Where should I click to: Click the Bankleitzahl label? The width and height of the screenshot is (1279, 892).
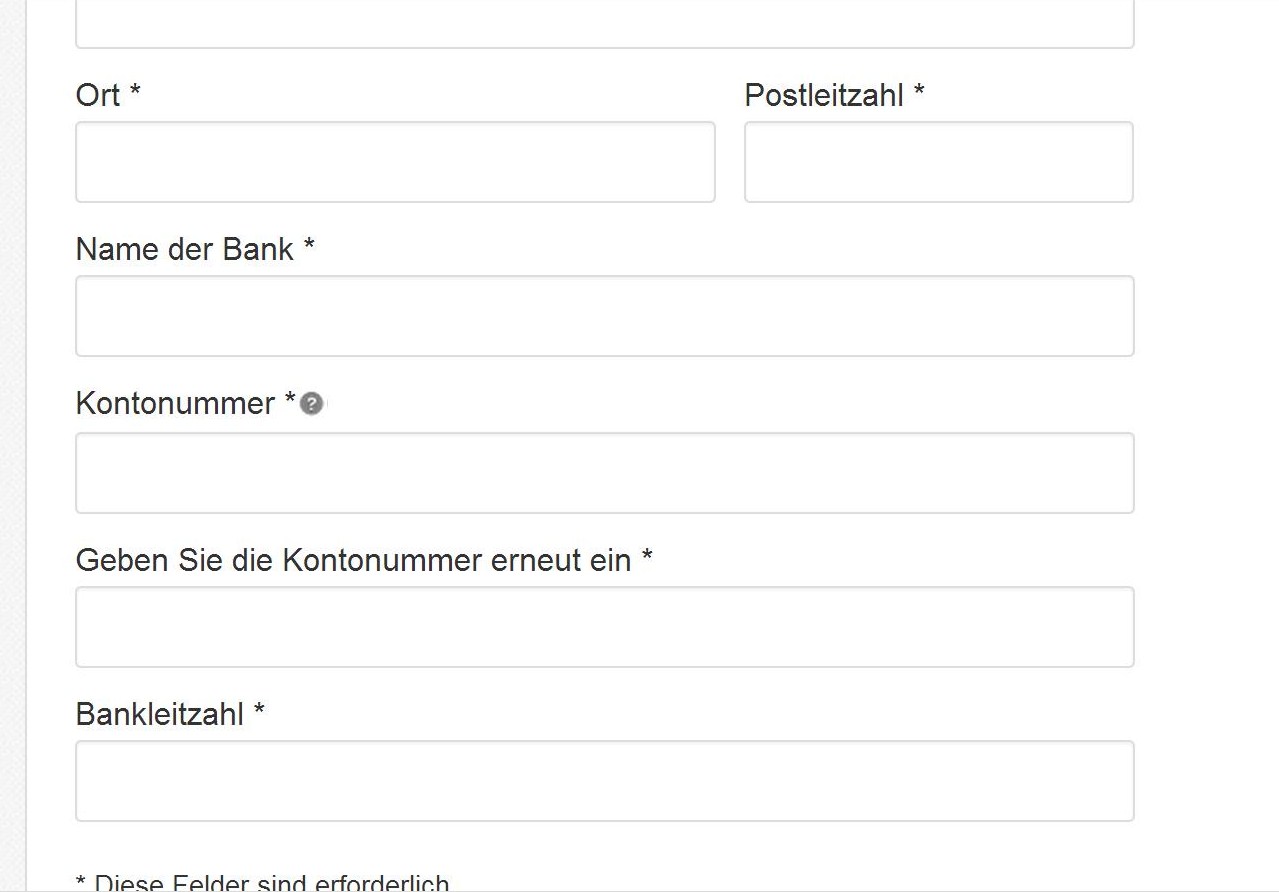pos(160,715)
